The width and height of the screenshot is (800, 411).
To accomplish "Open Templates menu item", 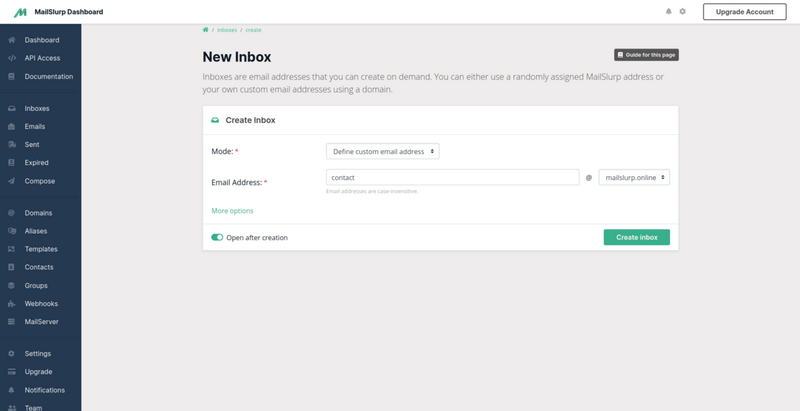I will tap(41, 249).
